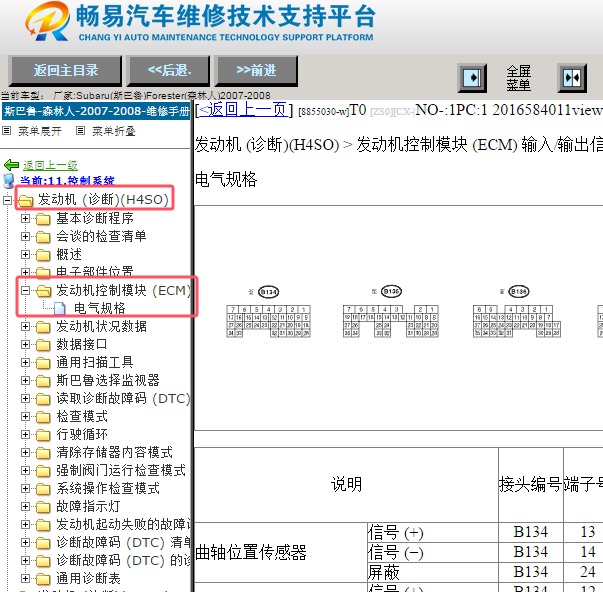The height and width of the screenshot is (592, 603).
Task: Select 会谈的检查清单 in tree
Action: coord(101,236)
